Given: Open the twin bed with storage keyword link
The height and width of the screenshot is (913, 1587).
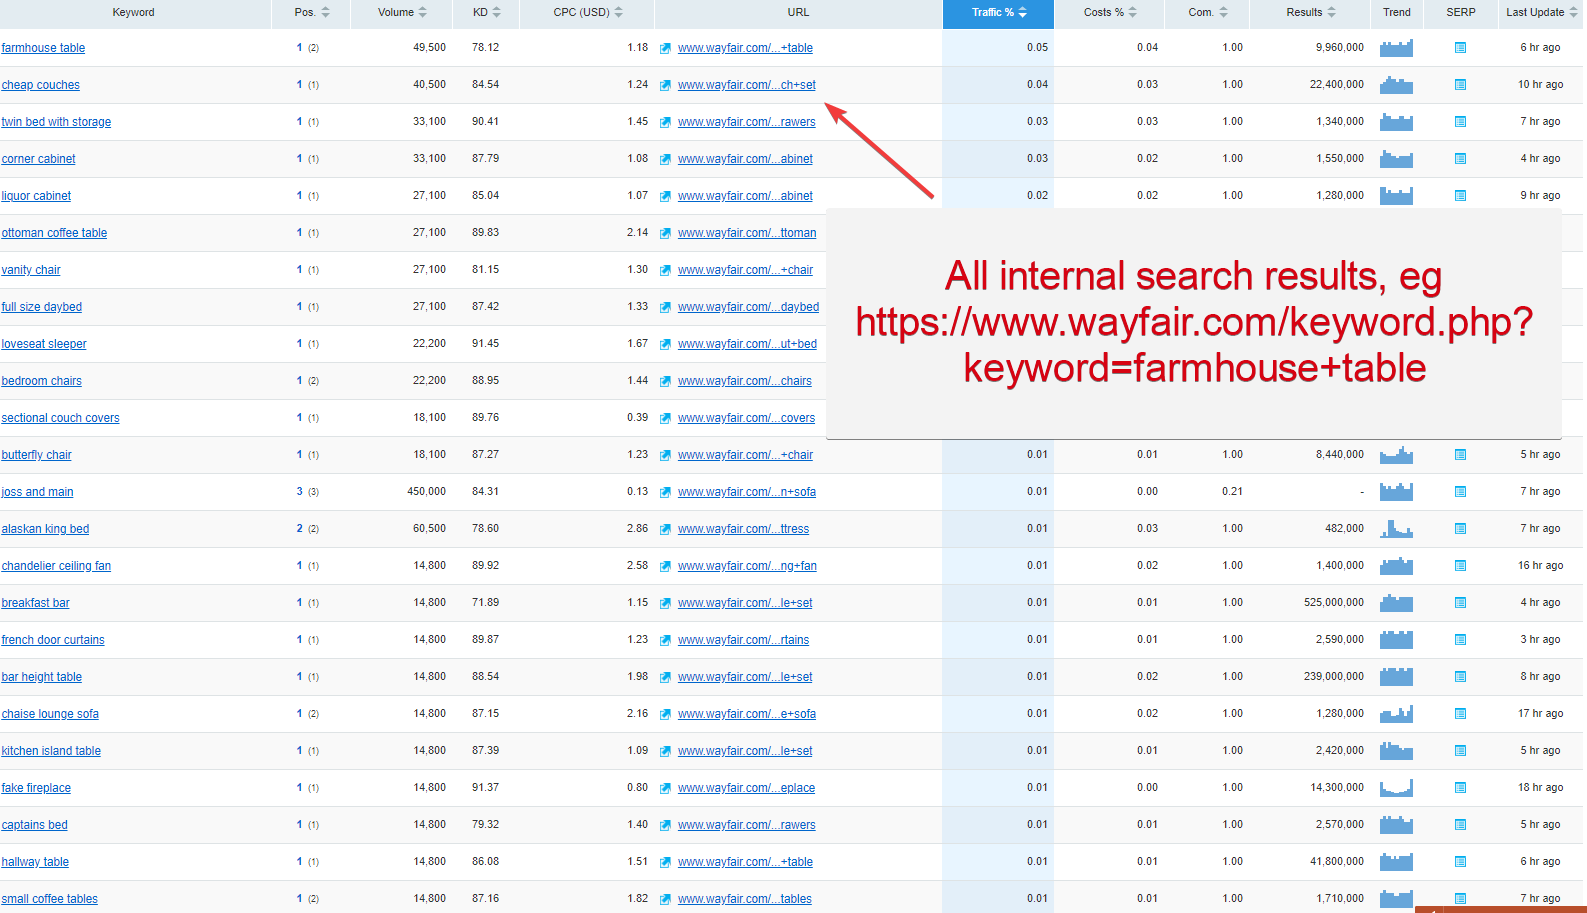Looking at the screenshot, I should tap(56, 122).
